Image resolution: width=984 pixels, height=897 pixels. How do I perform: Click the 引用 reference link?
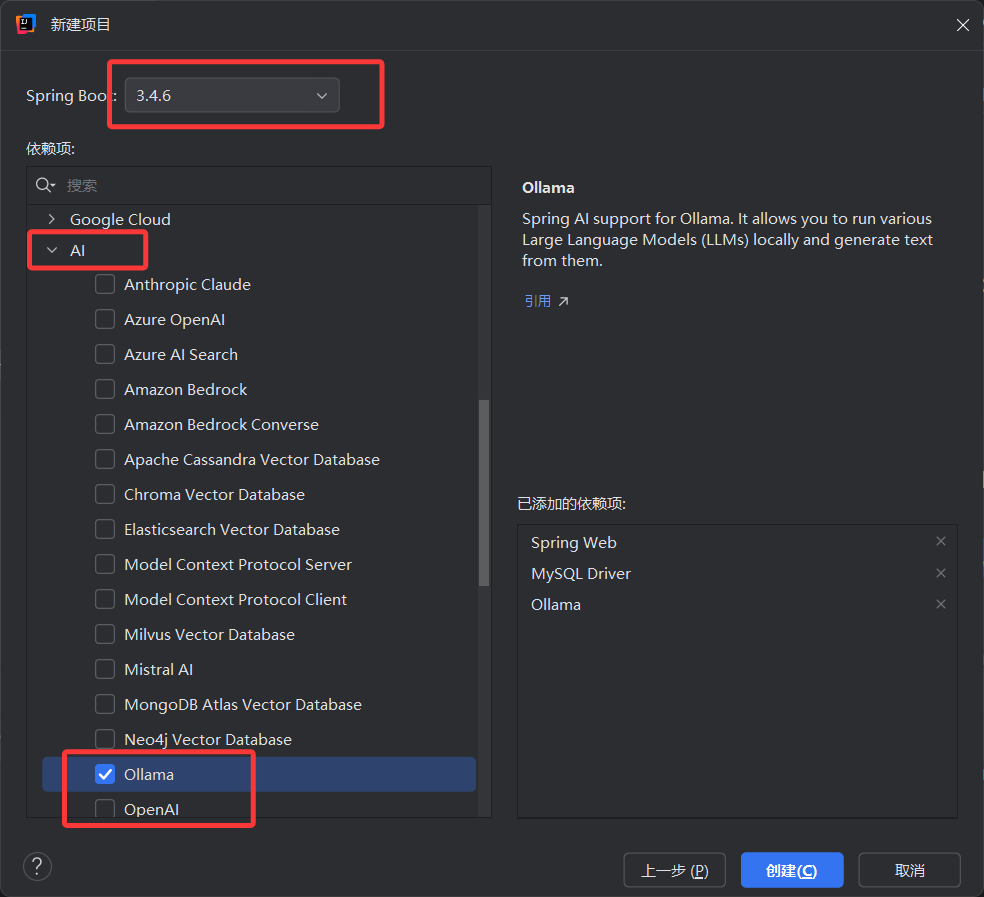point(538,301)
